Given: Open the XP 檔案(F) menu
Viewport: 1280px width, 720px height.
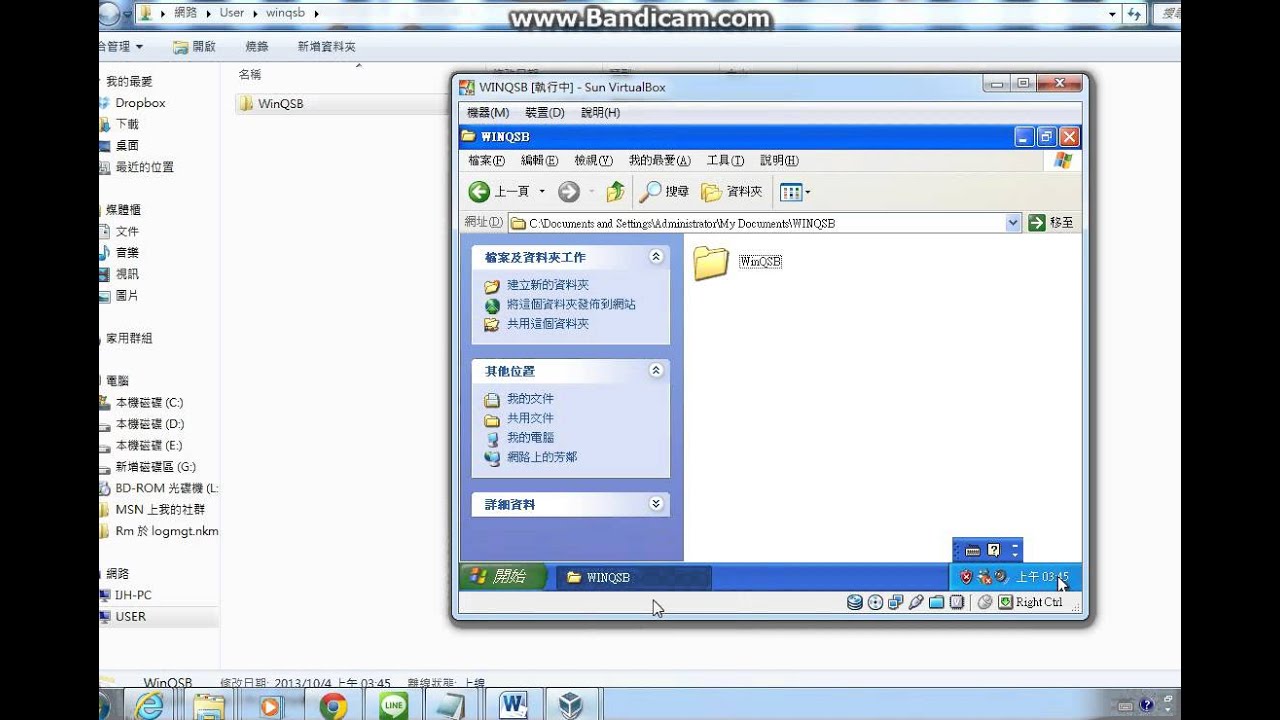Looking at the screenshot, I should [486, 160].
